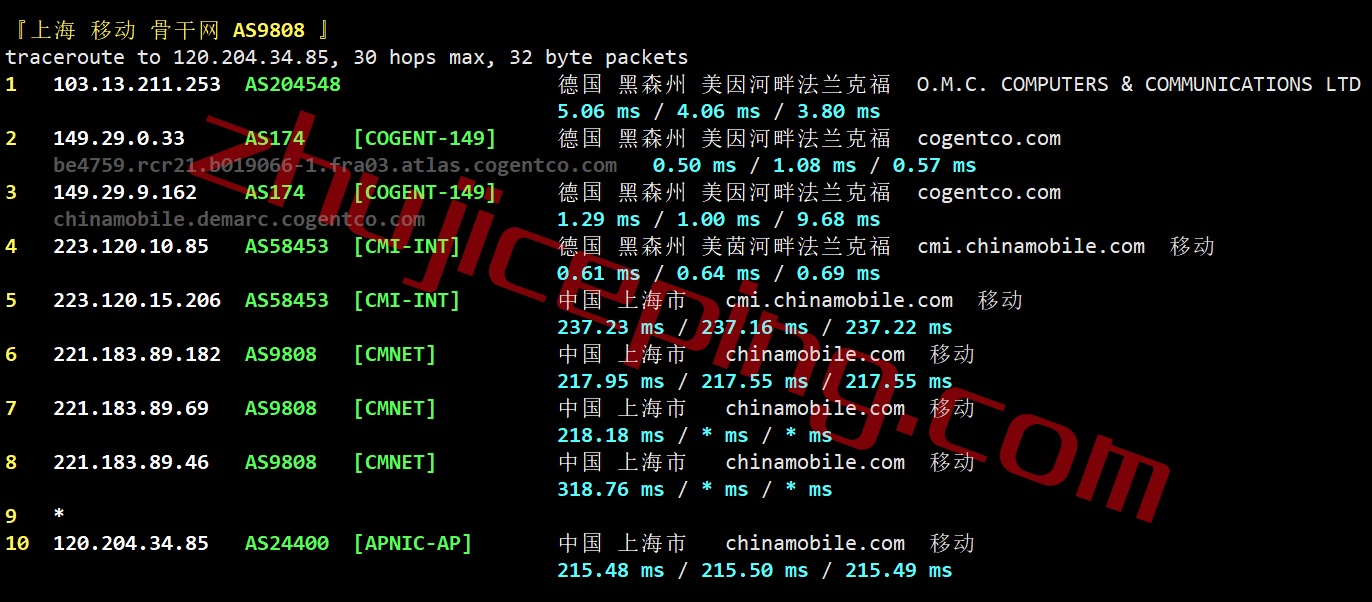Select the [APNIC-AP] tag on hop 10
Image resolution: width=1372 pixels, height=602 pixels.
[x=413, y=543]
